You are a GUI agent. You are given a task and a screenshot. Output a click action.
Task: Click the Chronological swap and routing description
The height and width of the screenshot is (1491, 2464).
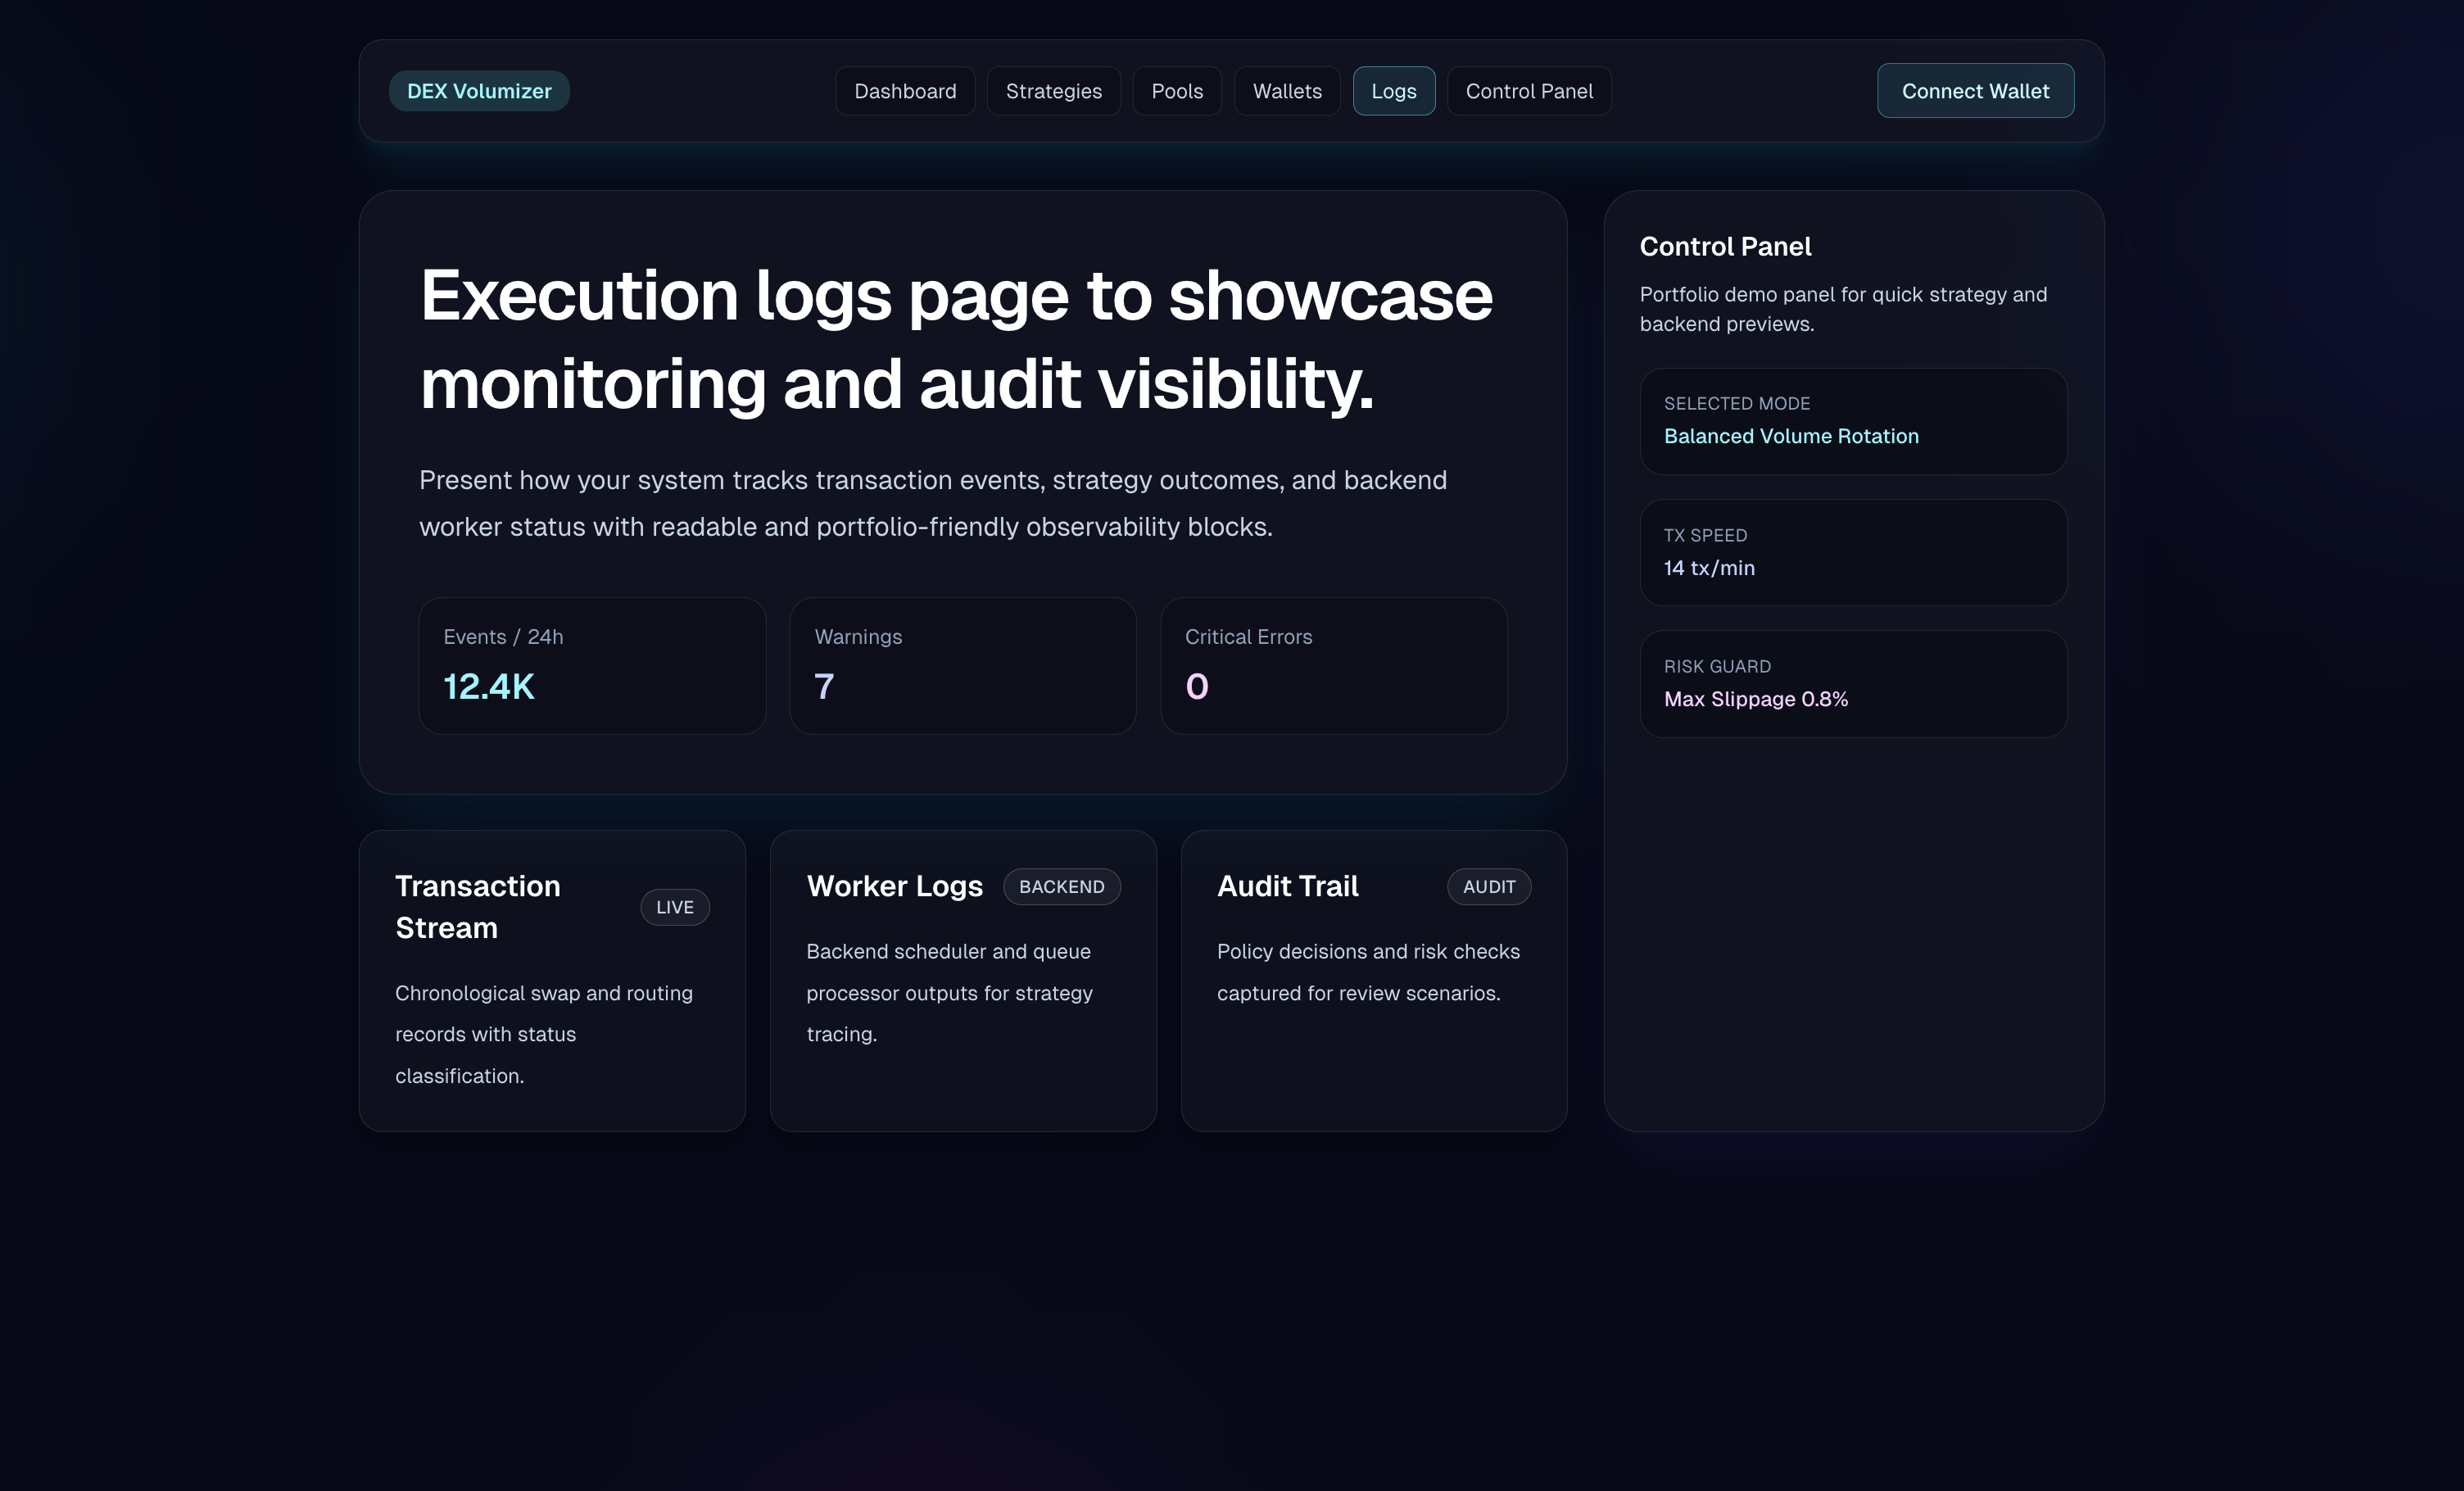[x=544, y=1034]
